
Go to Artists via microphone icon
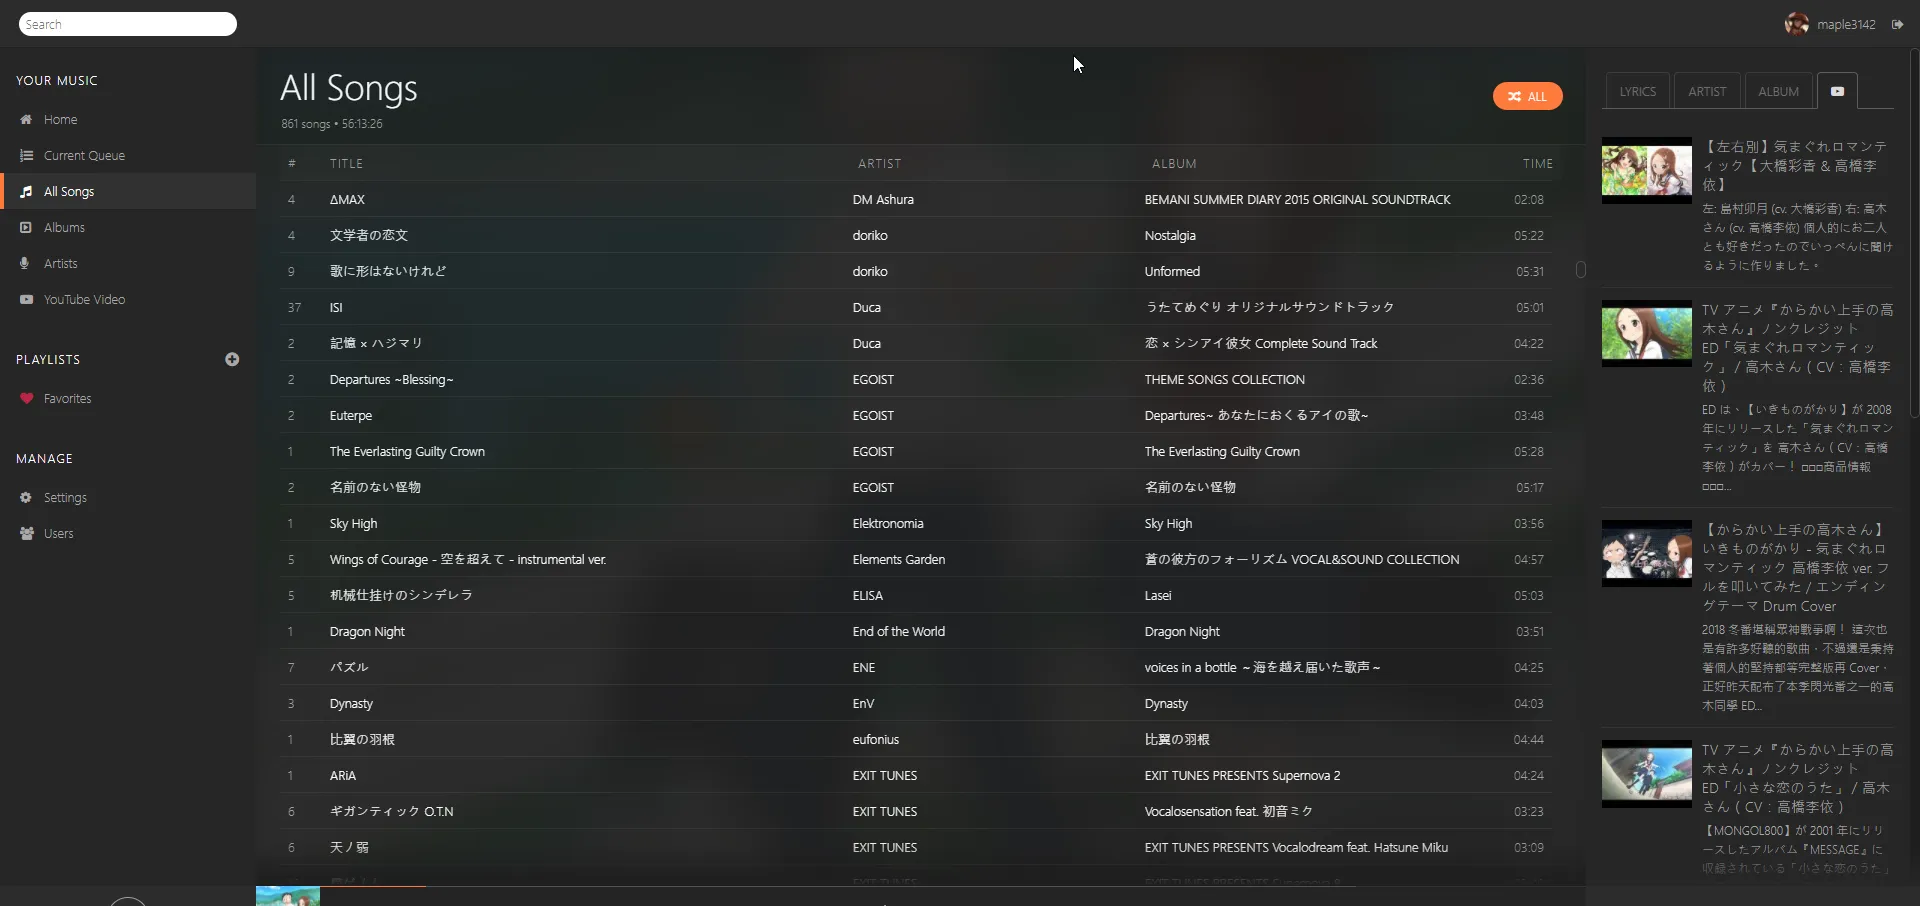(x=26, y=264)
